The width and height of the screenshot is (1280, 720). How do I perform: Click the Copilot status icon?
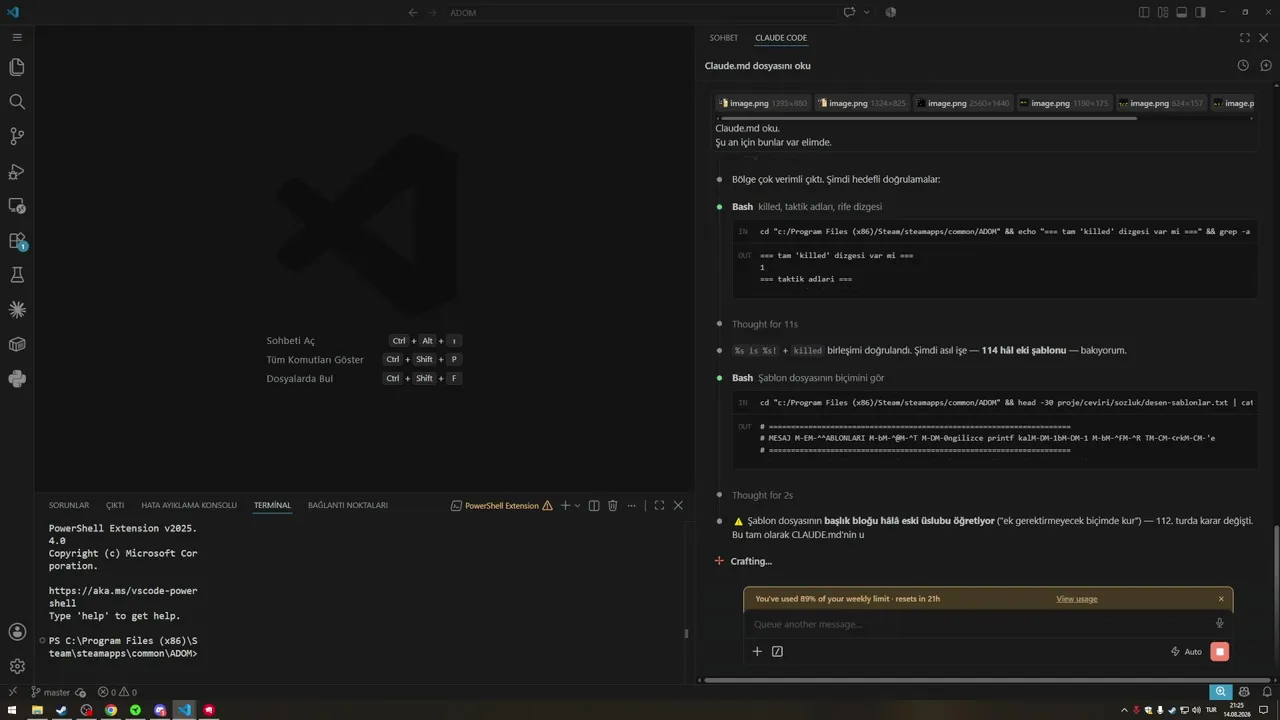click(1244, 691)
